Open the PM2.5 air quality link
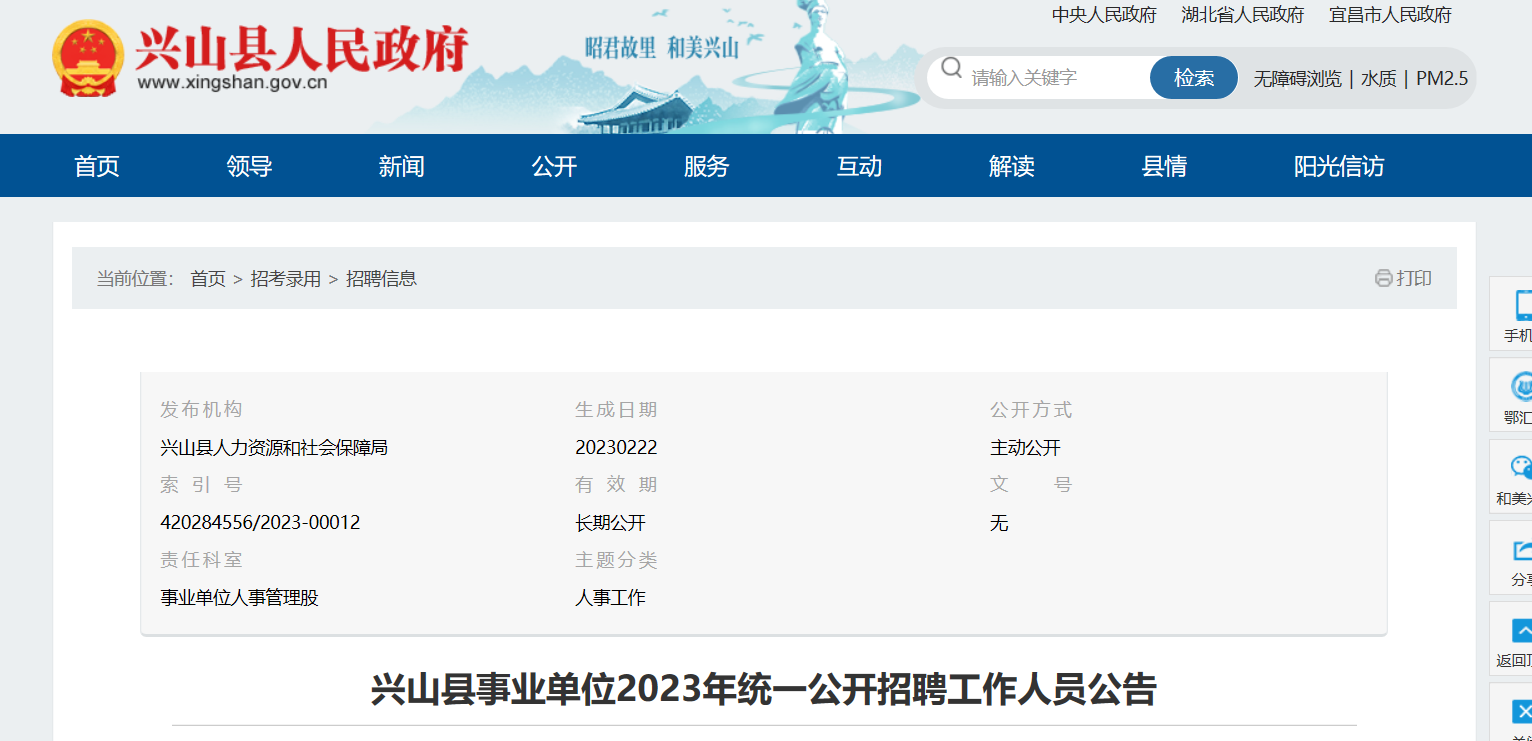Viewport: 1532px width, 741px height. click(x=1442, y=78)
